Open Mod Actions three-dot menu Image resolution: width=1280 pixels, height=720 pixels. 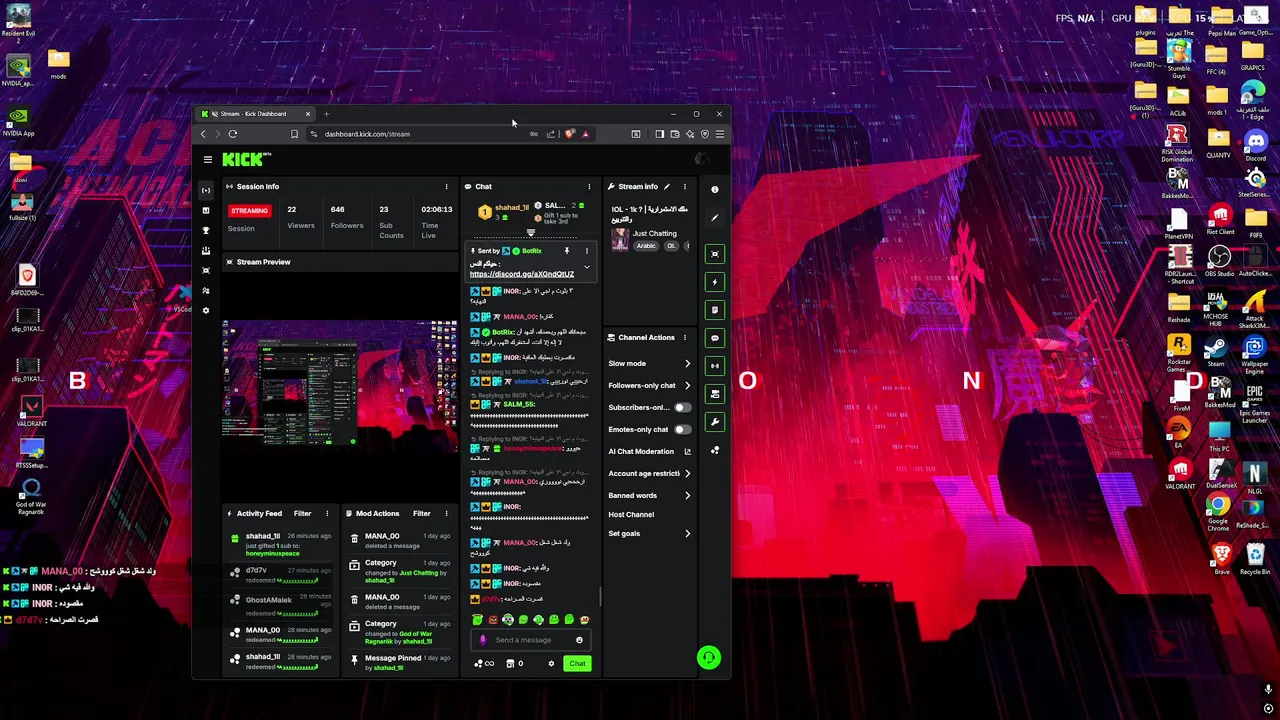click(446, 514)
